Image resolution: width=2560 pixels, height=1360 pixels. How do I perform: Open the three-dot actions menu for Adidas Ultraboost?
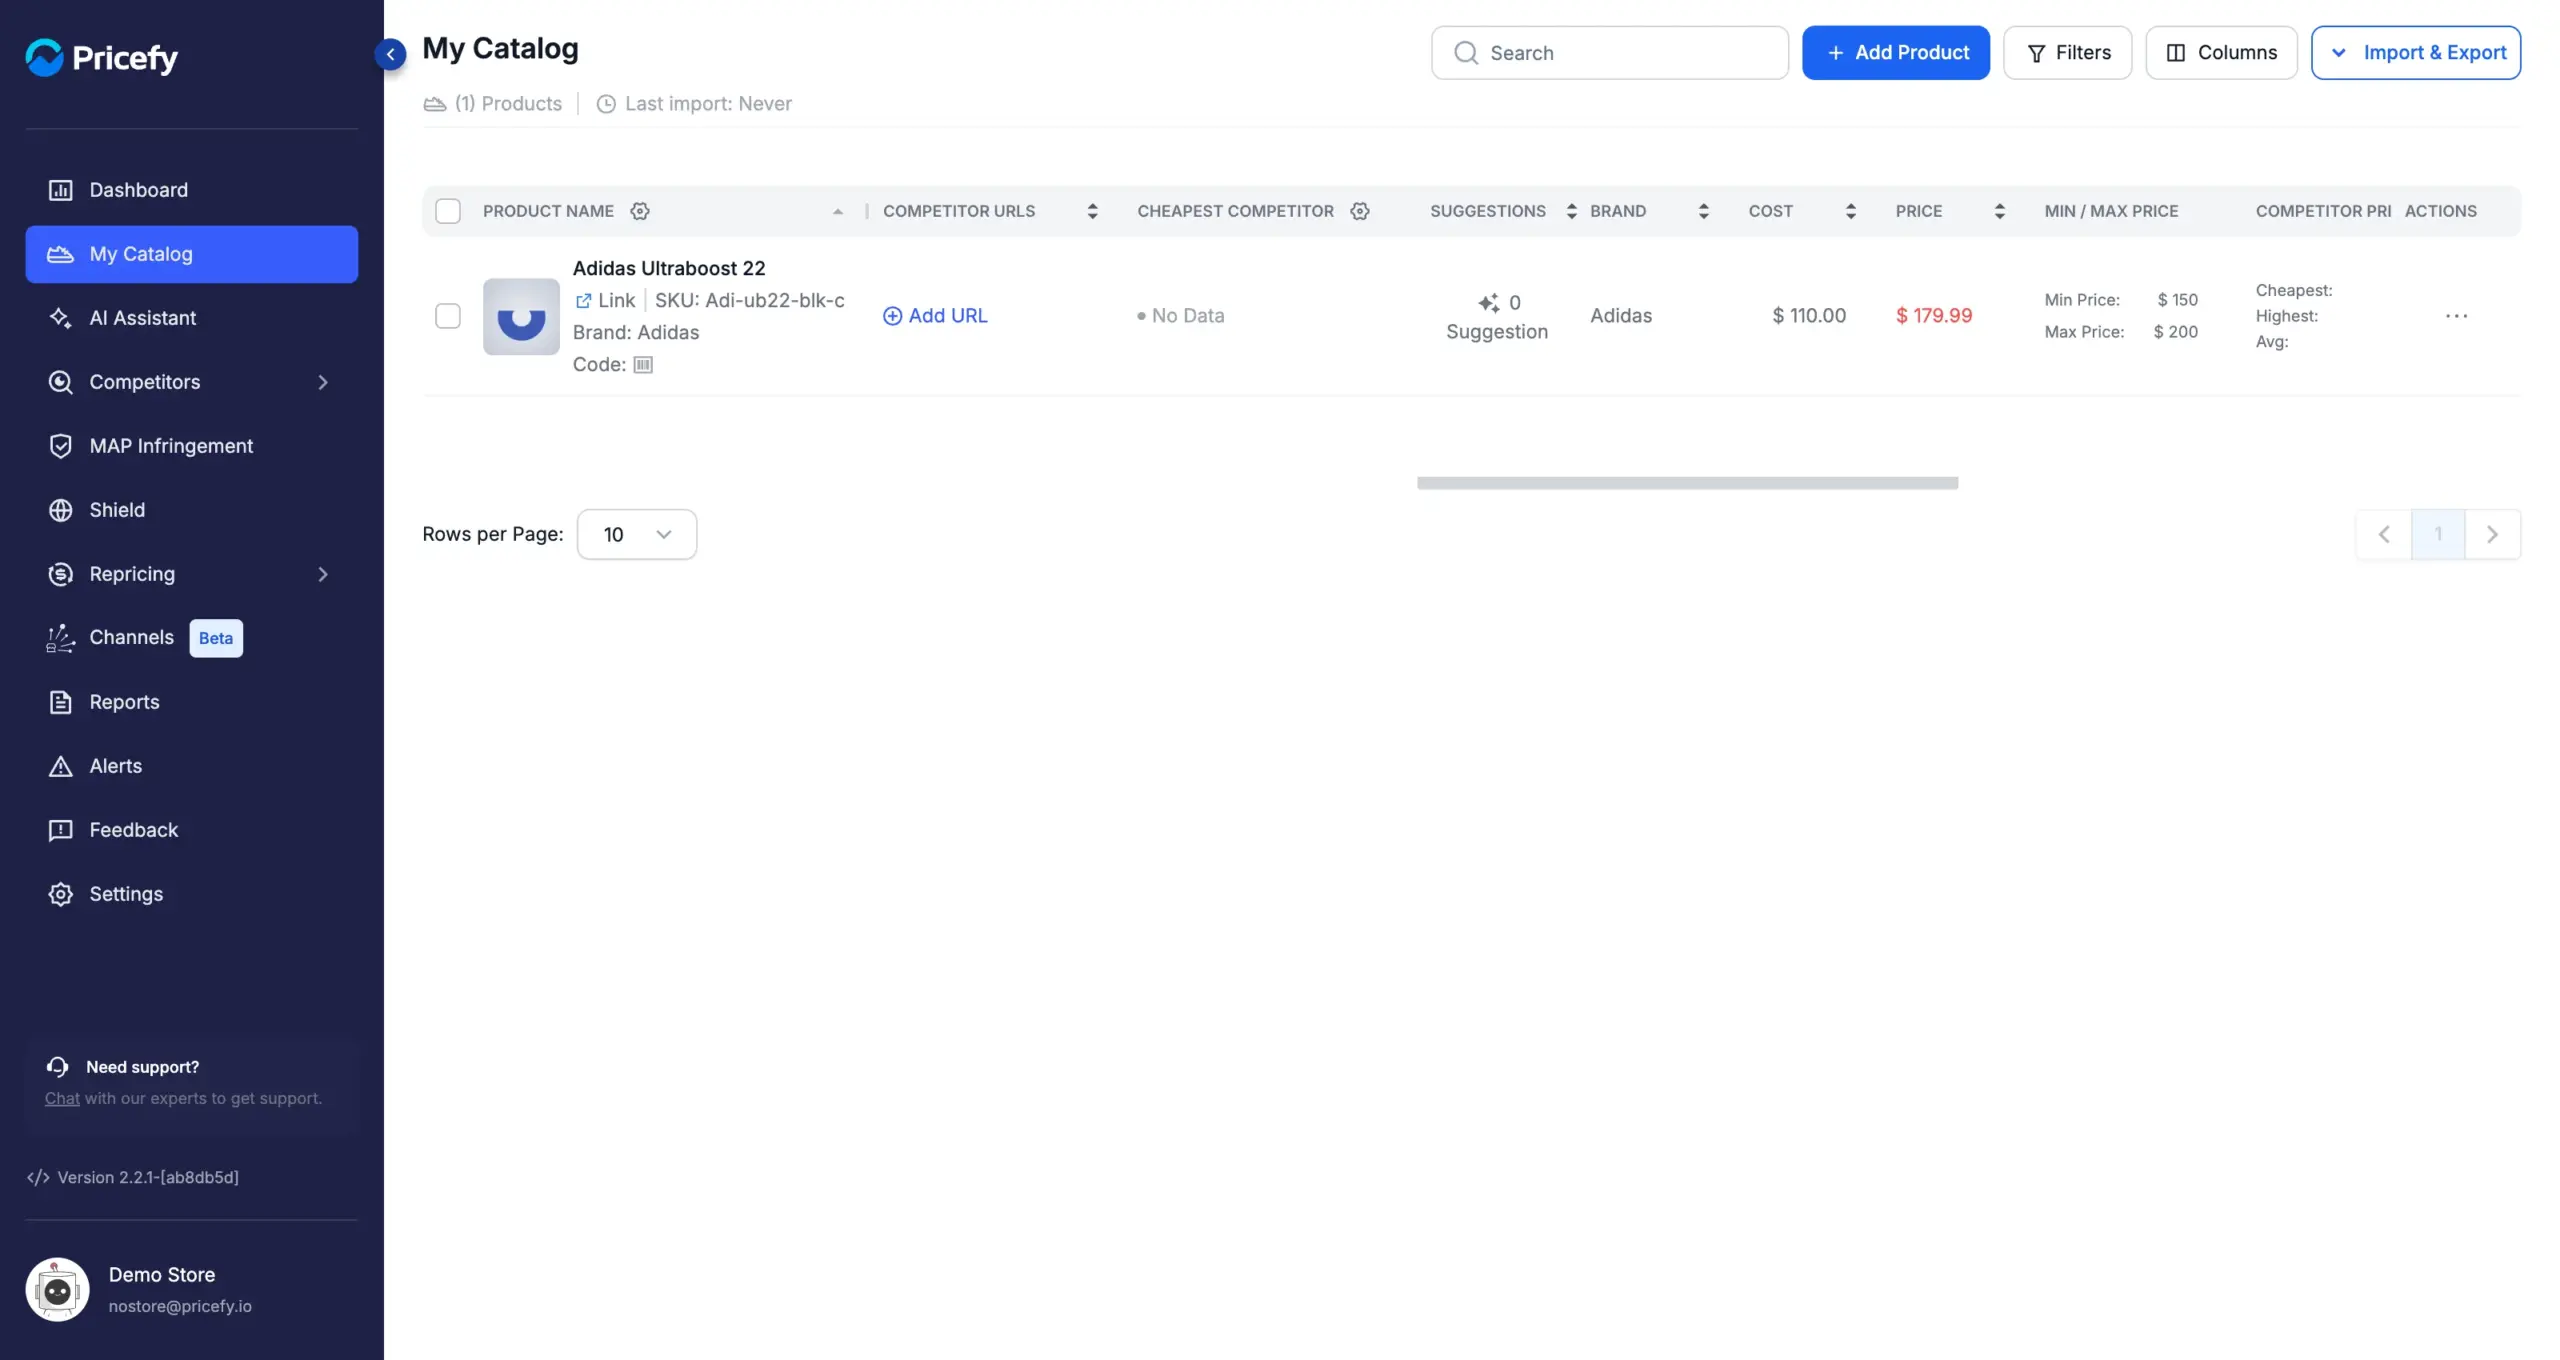(x=2457, y=316)
